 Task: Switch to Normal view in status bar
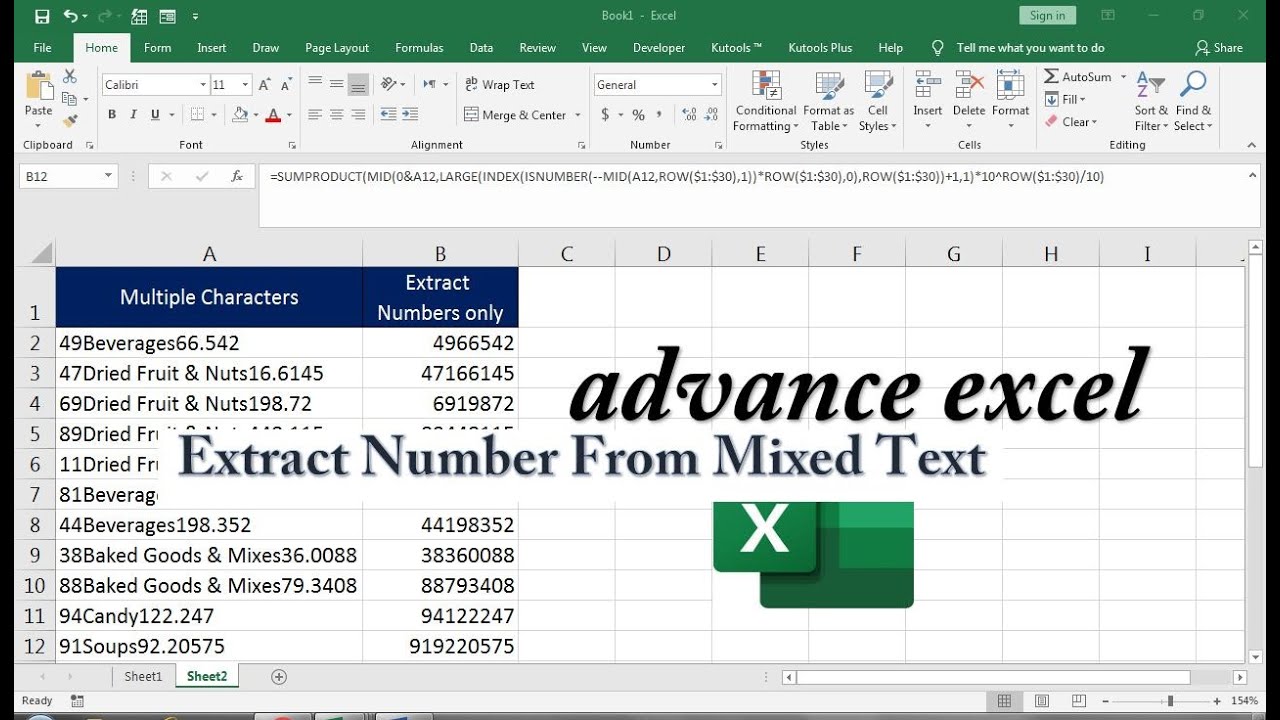(x=1004, y=701)
